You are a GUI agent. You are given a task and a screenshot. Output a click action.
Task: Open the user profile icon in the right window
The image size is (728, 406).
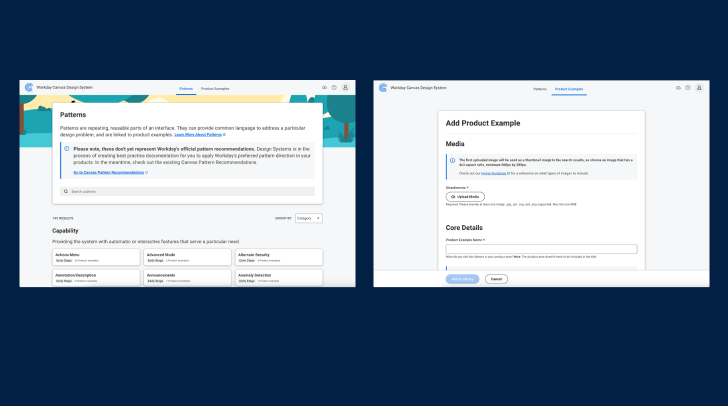click(x=699, y=88)
